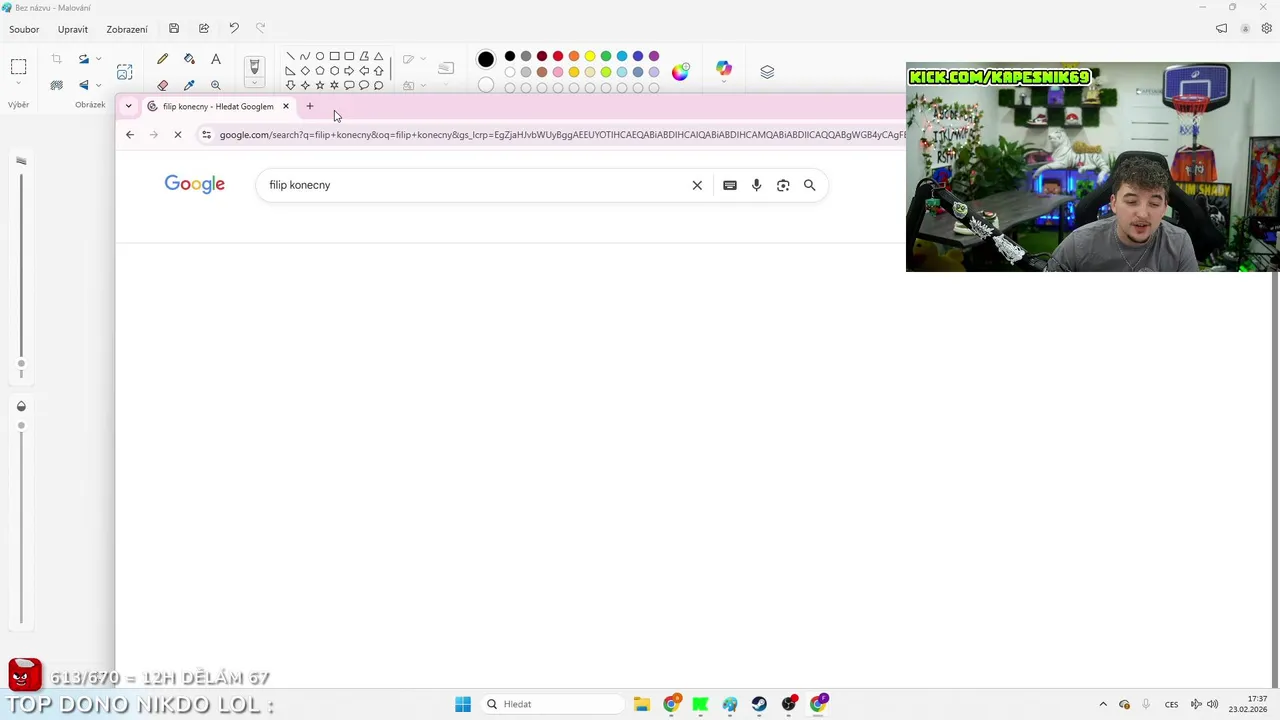Viewport: 1280px width, 720px height.
Task: Open the Upravit menu
Action: pos(73,29)
